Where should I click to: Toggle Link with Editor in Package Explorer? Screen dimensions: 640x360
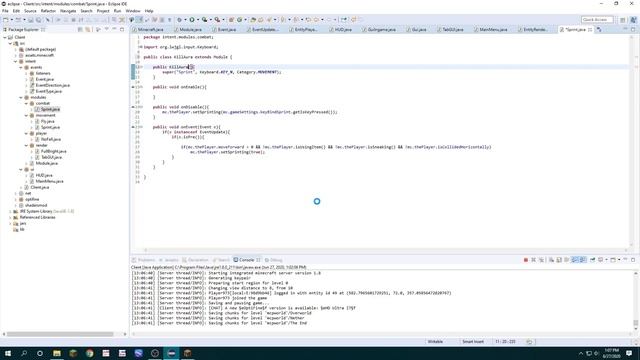[x=88, y=29]
